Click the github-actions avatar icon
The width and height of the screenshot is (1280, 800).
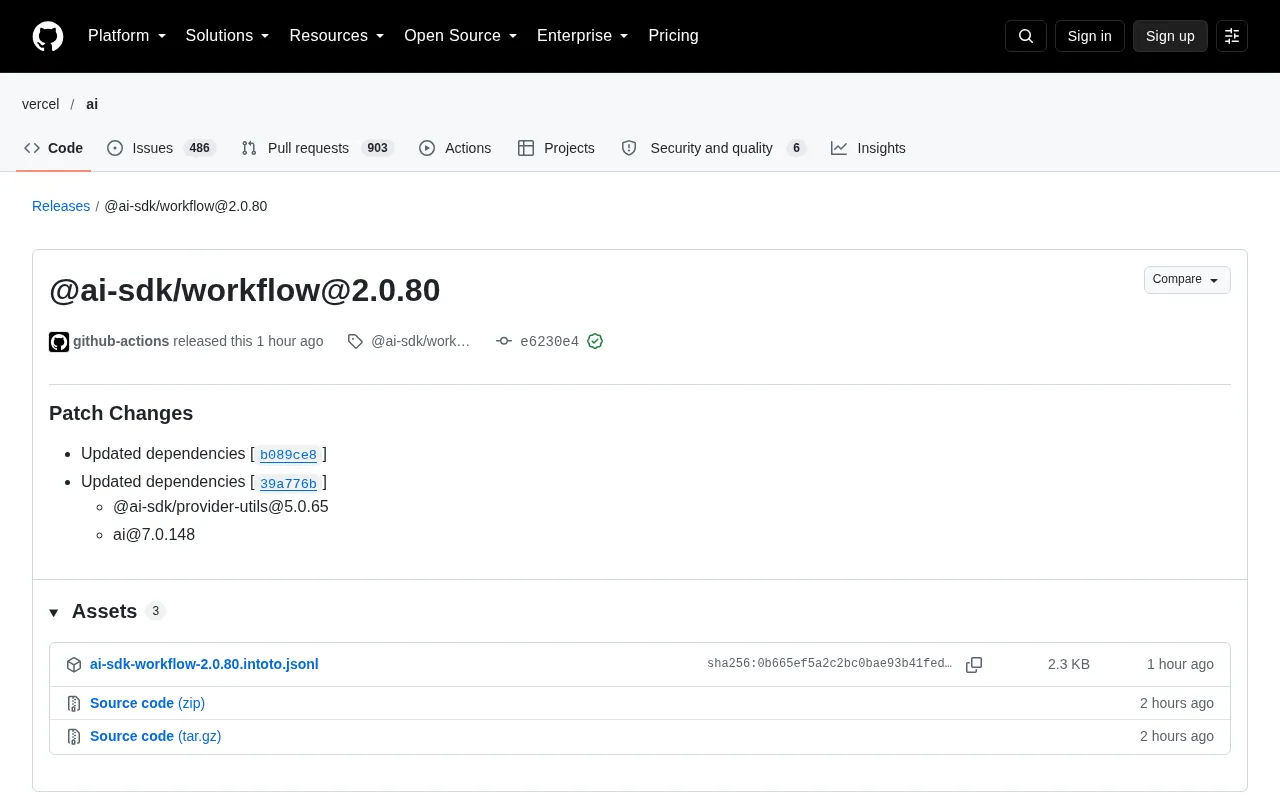[x=59, y=342]
